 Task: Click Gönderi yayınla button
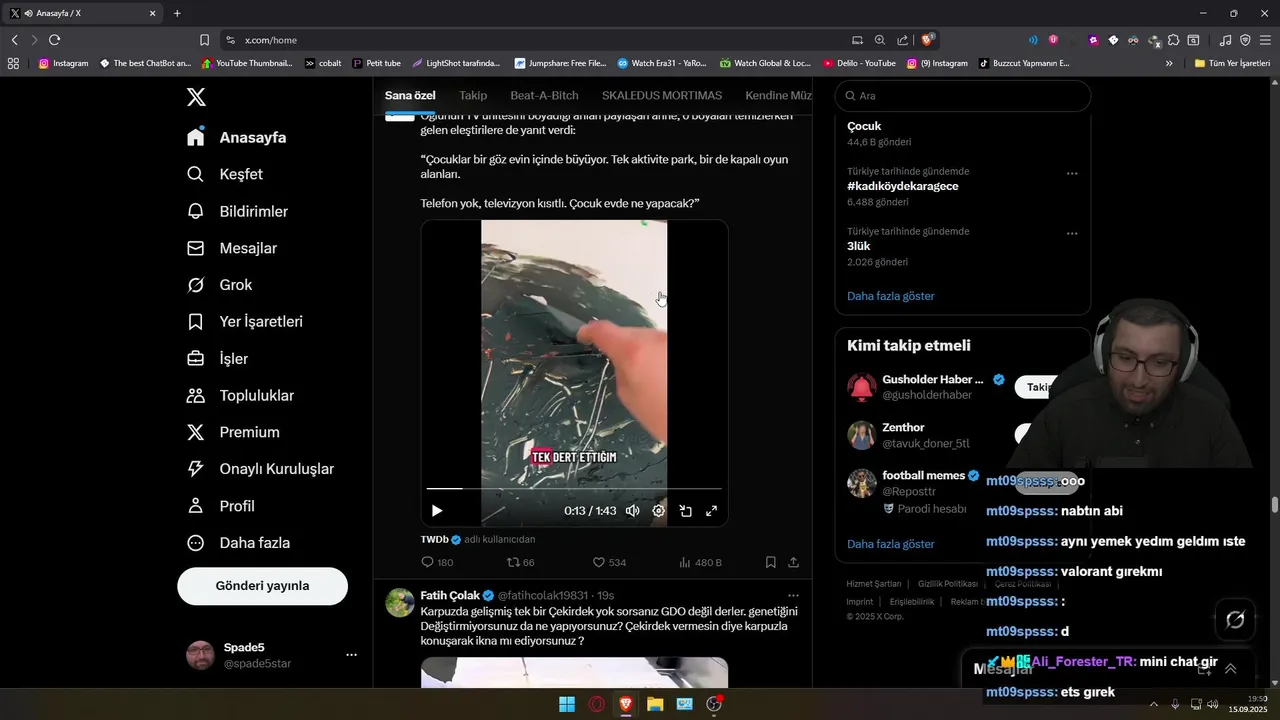262,586
